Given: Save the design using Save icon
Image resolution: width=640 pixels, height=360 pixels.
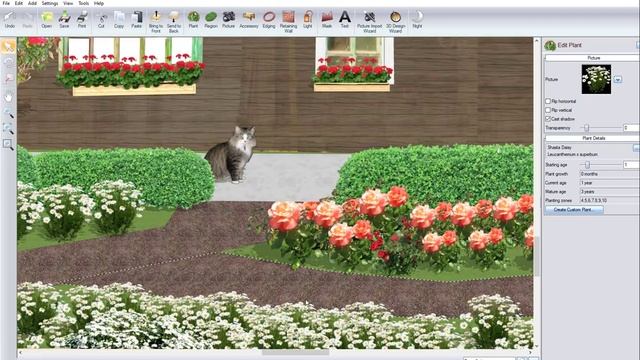Looking at the screenshot, I should click(64, 20).
